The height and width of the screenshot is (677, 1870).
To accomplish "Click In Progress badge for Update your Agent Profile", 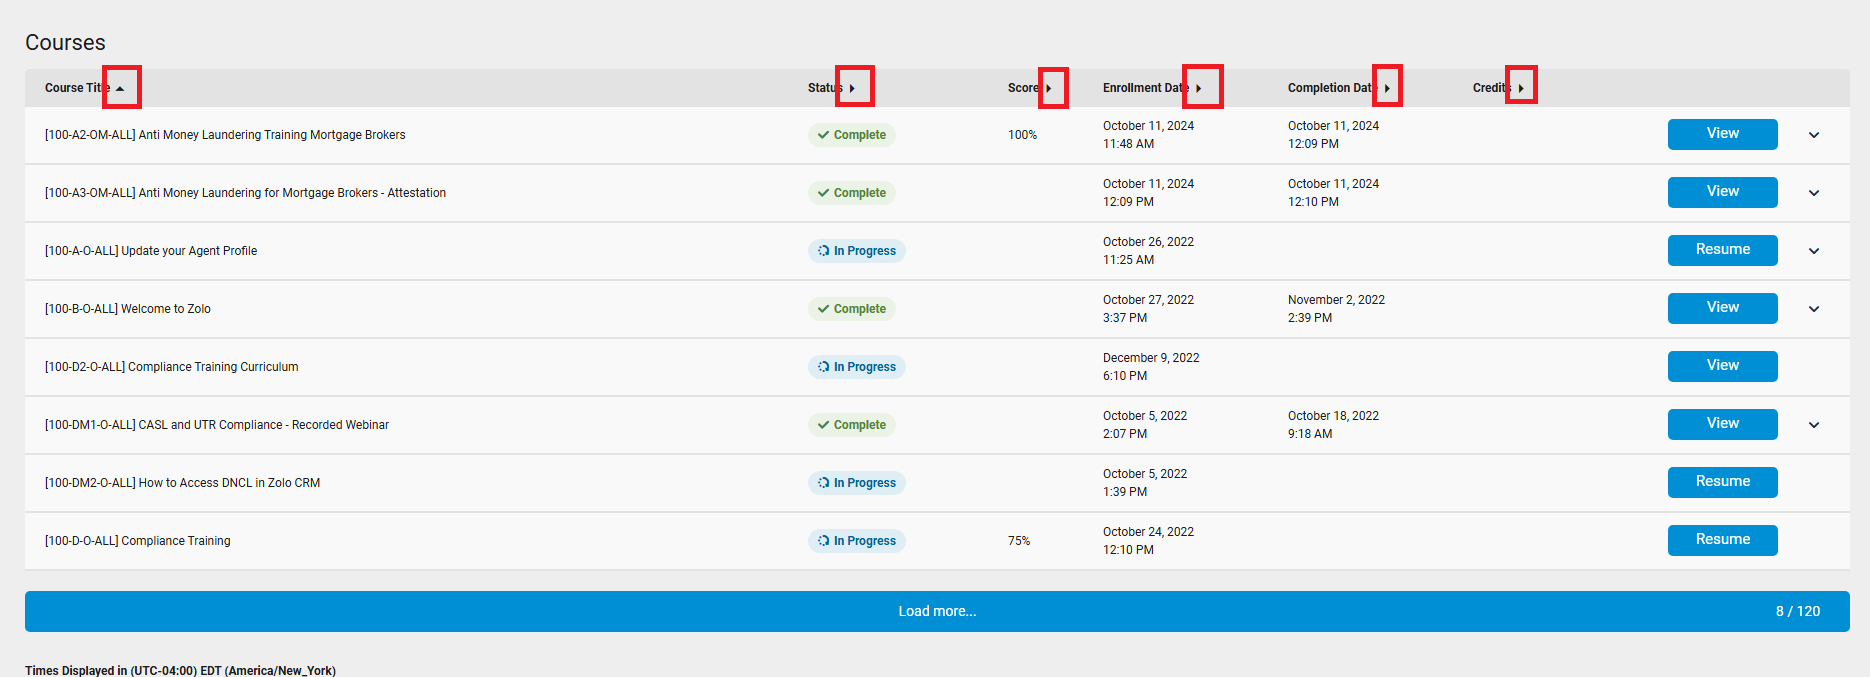I will coord(856,251).
